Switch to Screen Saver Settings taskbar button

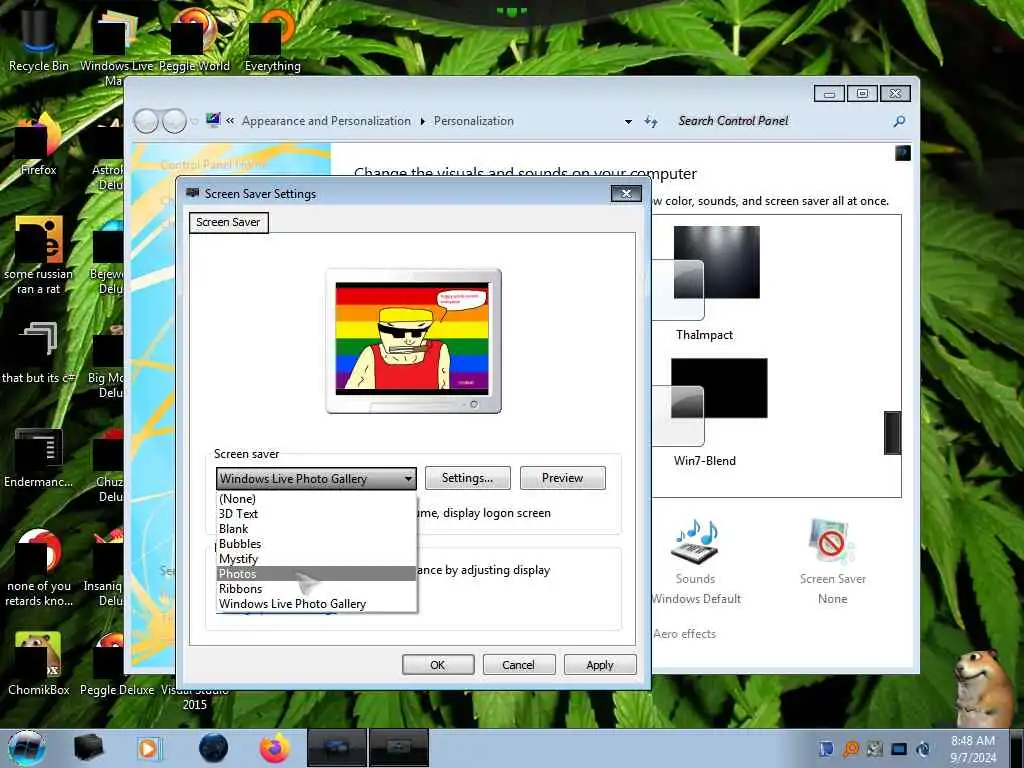pos(398,748)
